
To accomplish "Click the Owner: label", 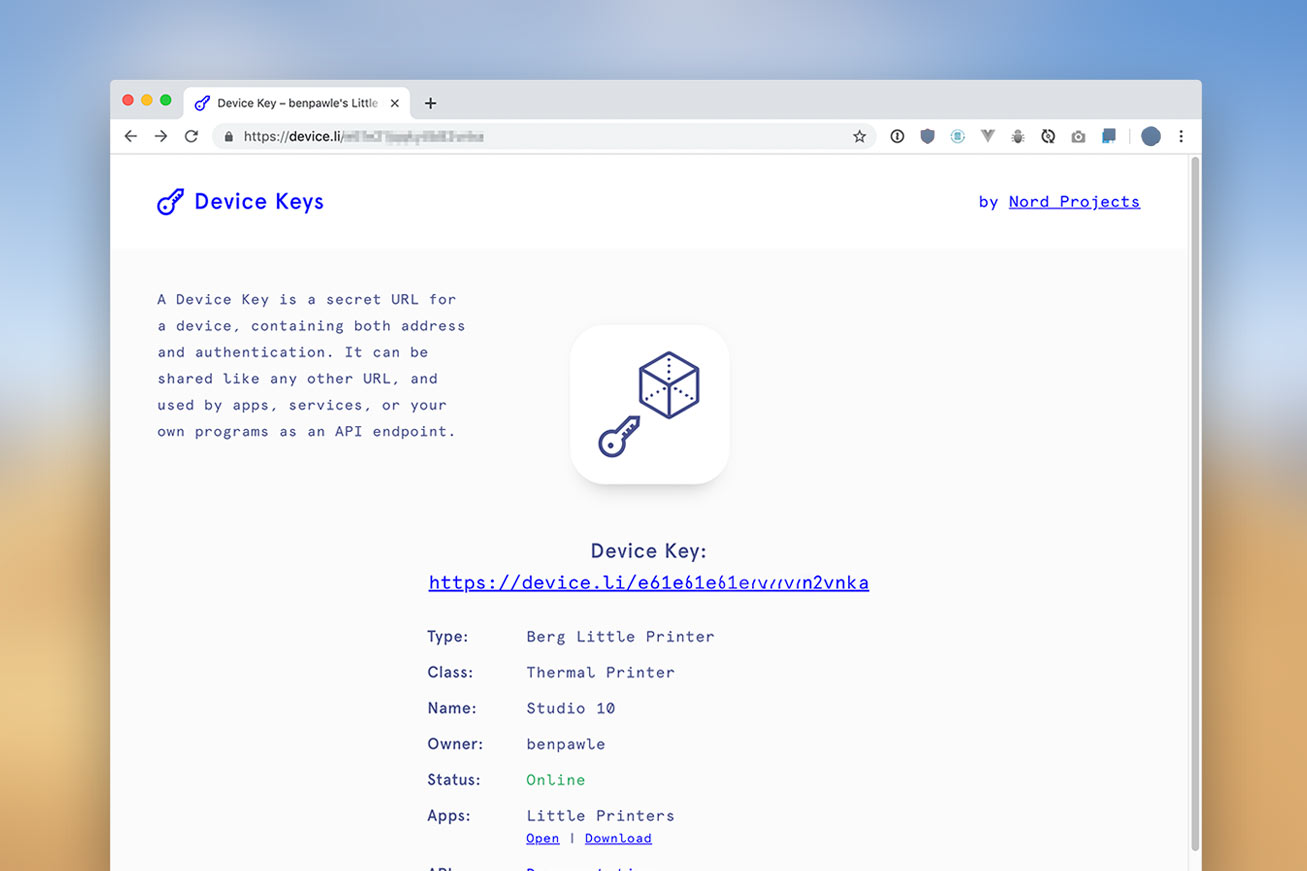I will point(455,745).
